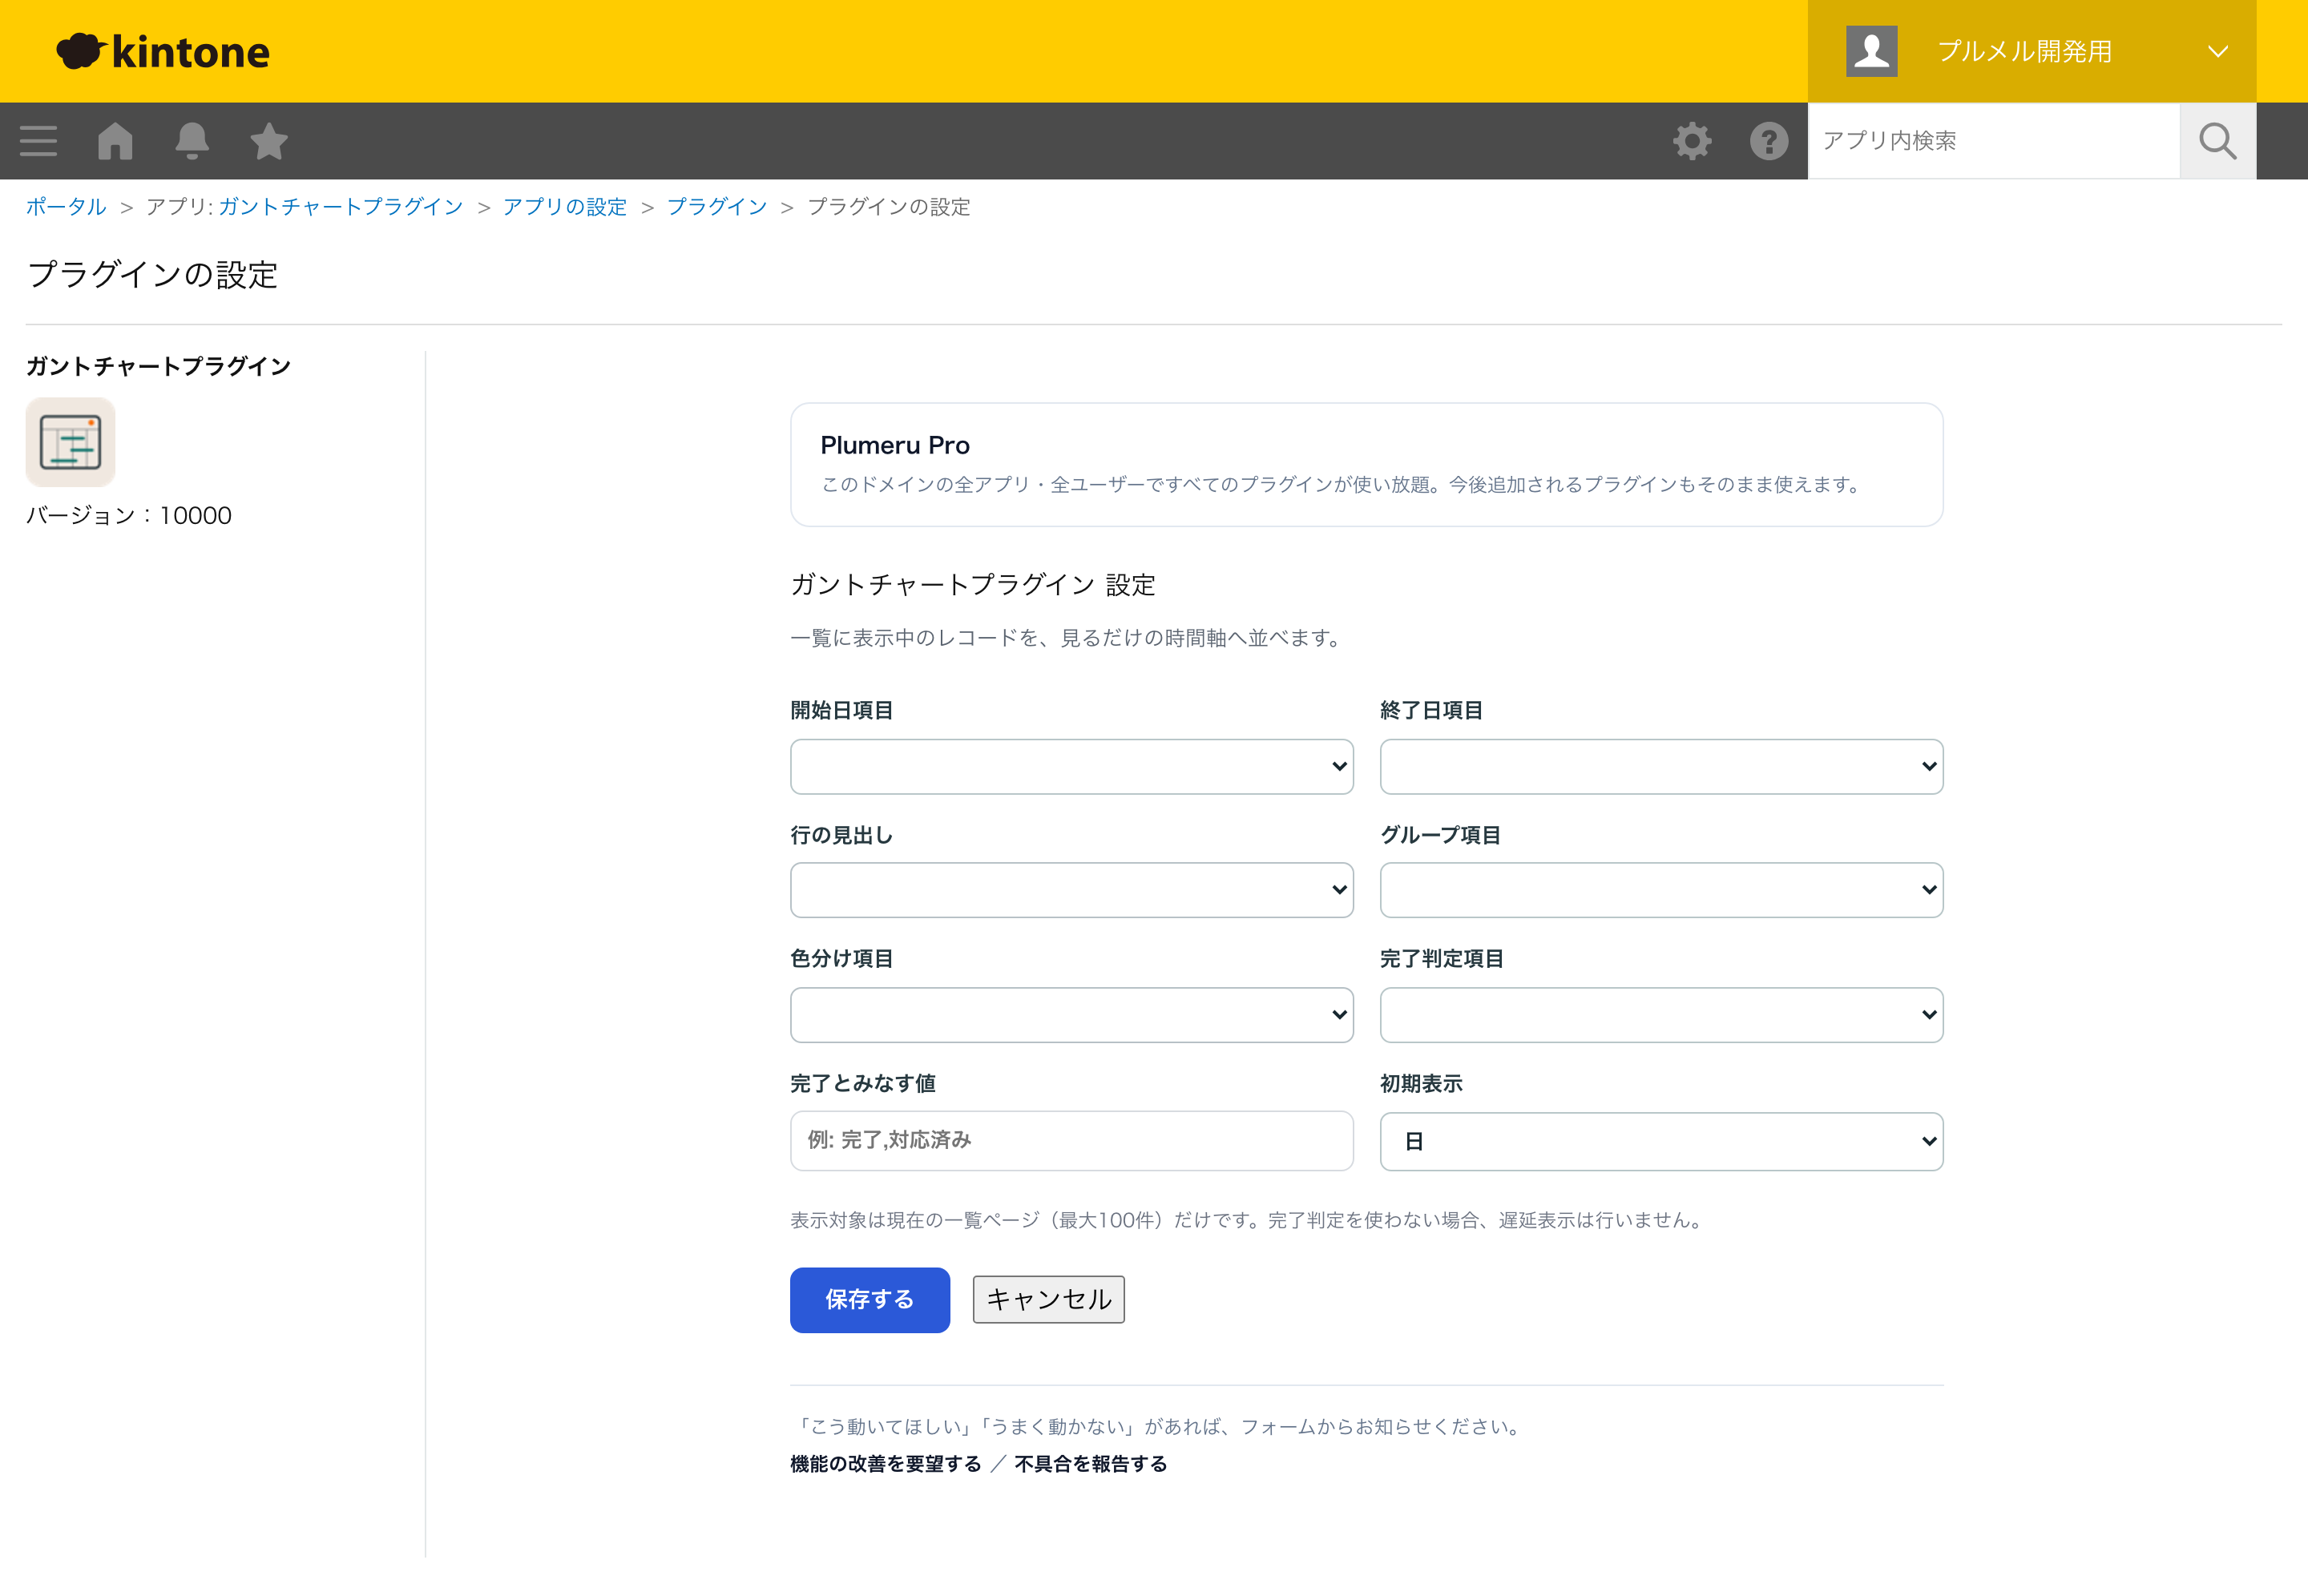This screenshot has height=1596, width=2308.
Task: Click the キャンセル button
Action: [x=1048, y=1300]
